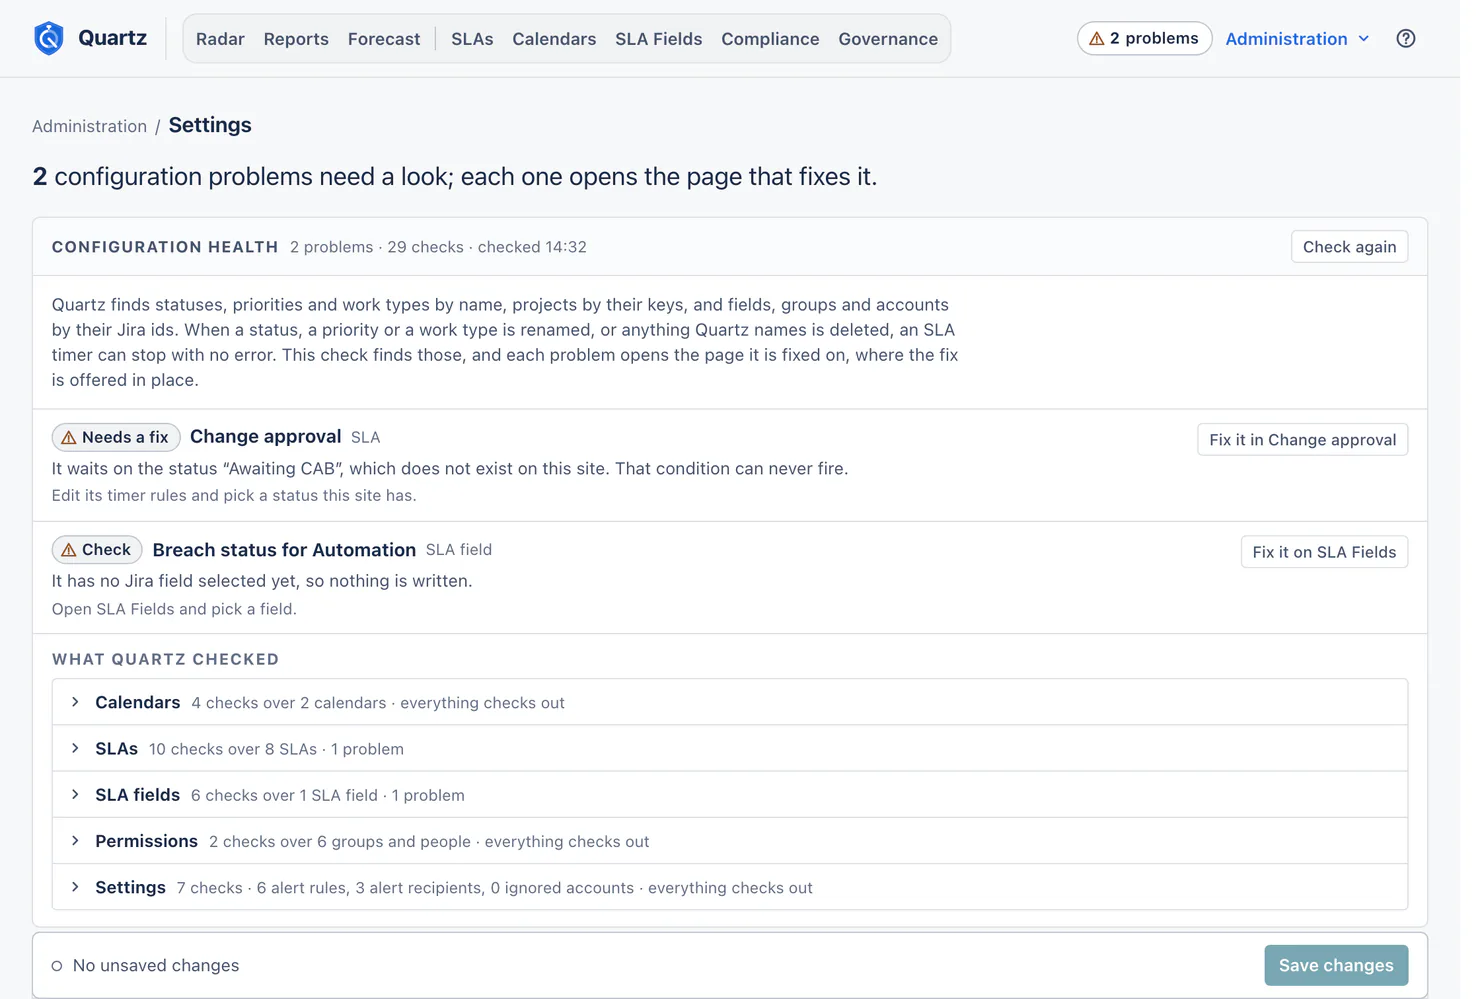The image size is (1480, 999).
Task: Click the Change approval SLA title
Action: pos(265,437)
